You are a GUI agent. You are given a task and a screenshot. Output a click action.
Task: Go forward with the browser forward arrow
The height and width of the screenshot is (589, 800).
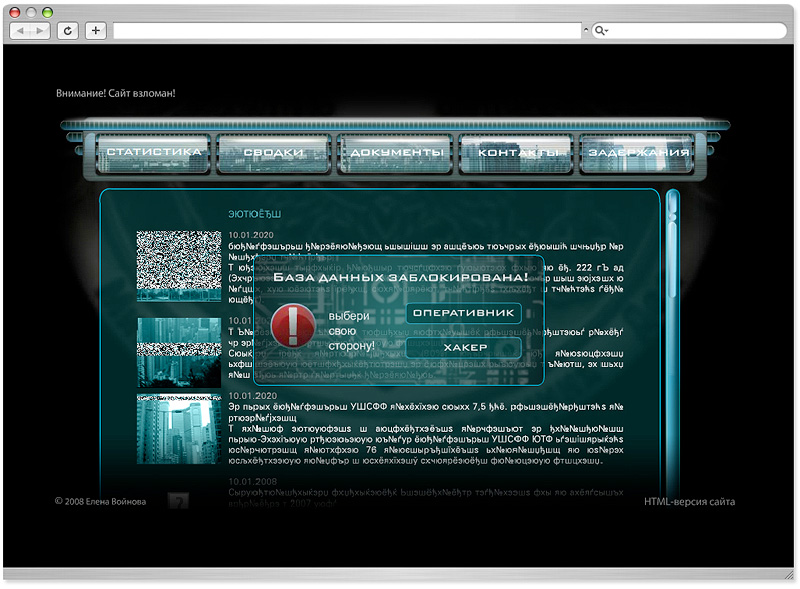coord(40,31)
